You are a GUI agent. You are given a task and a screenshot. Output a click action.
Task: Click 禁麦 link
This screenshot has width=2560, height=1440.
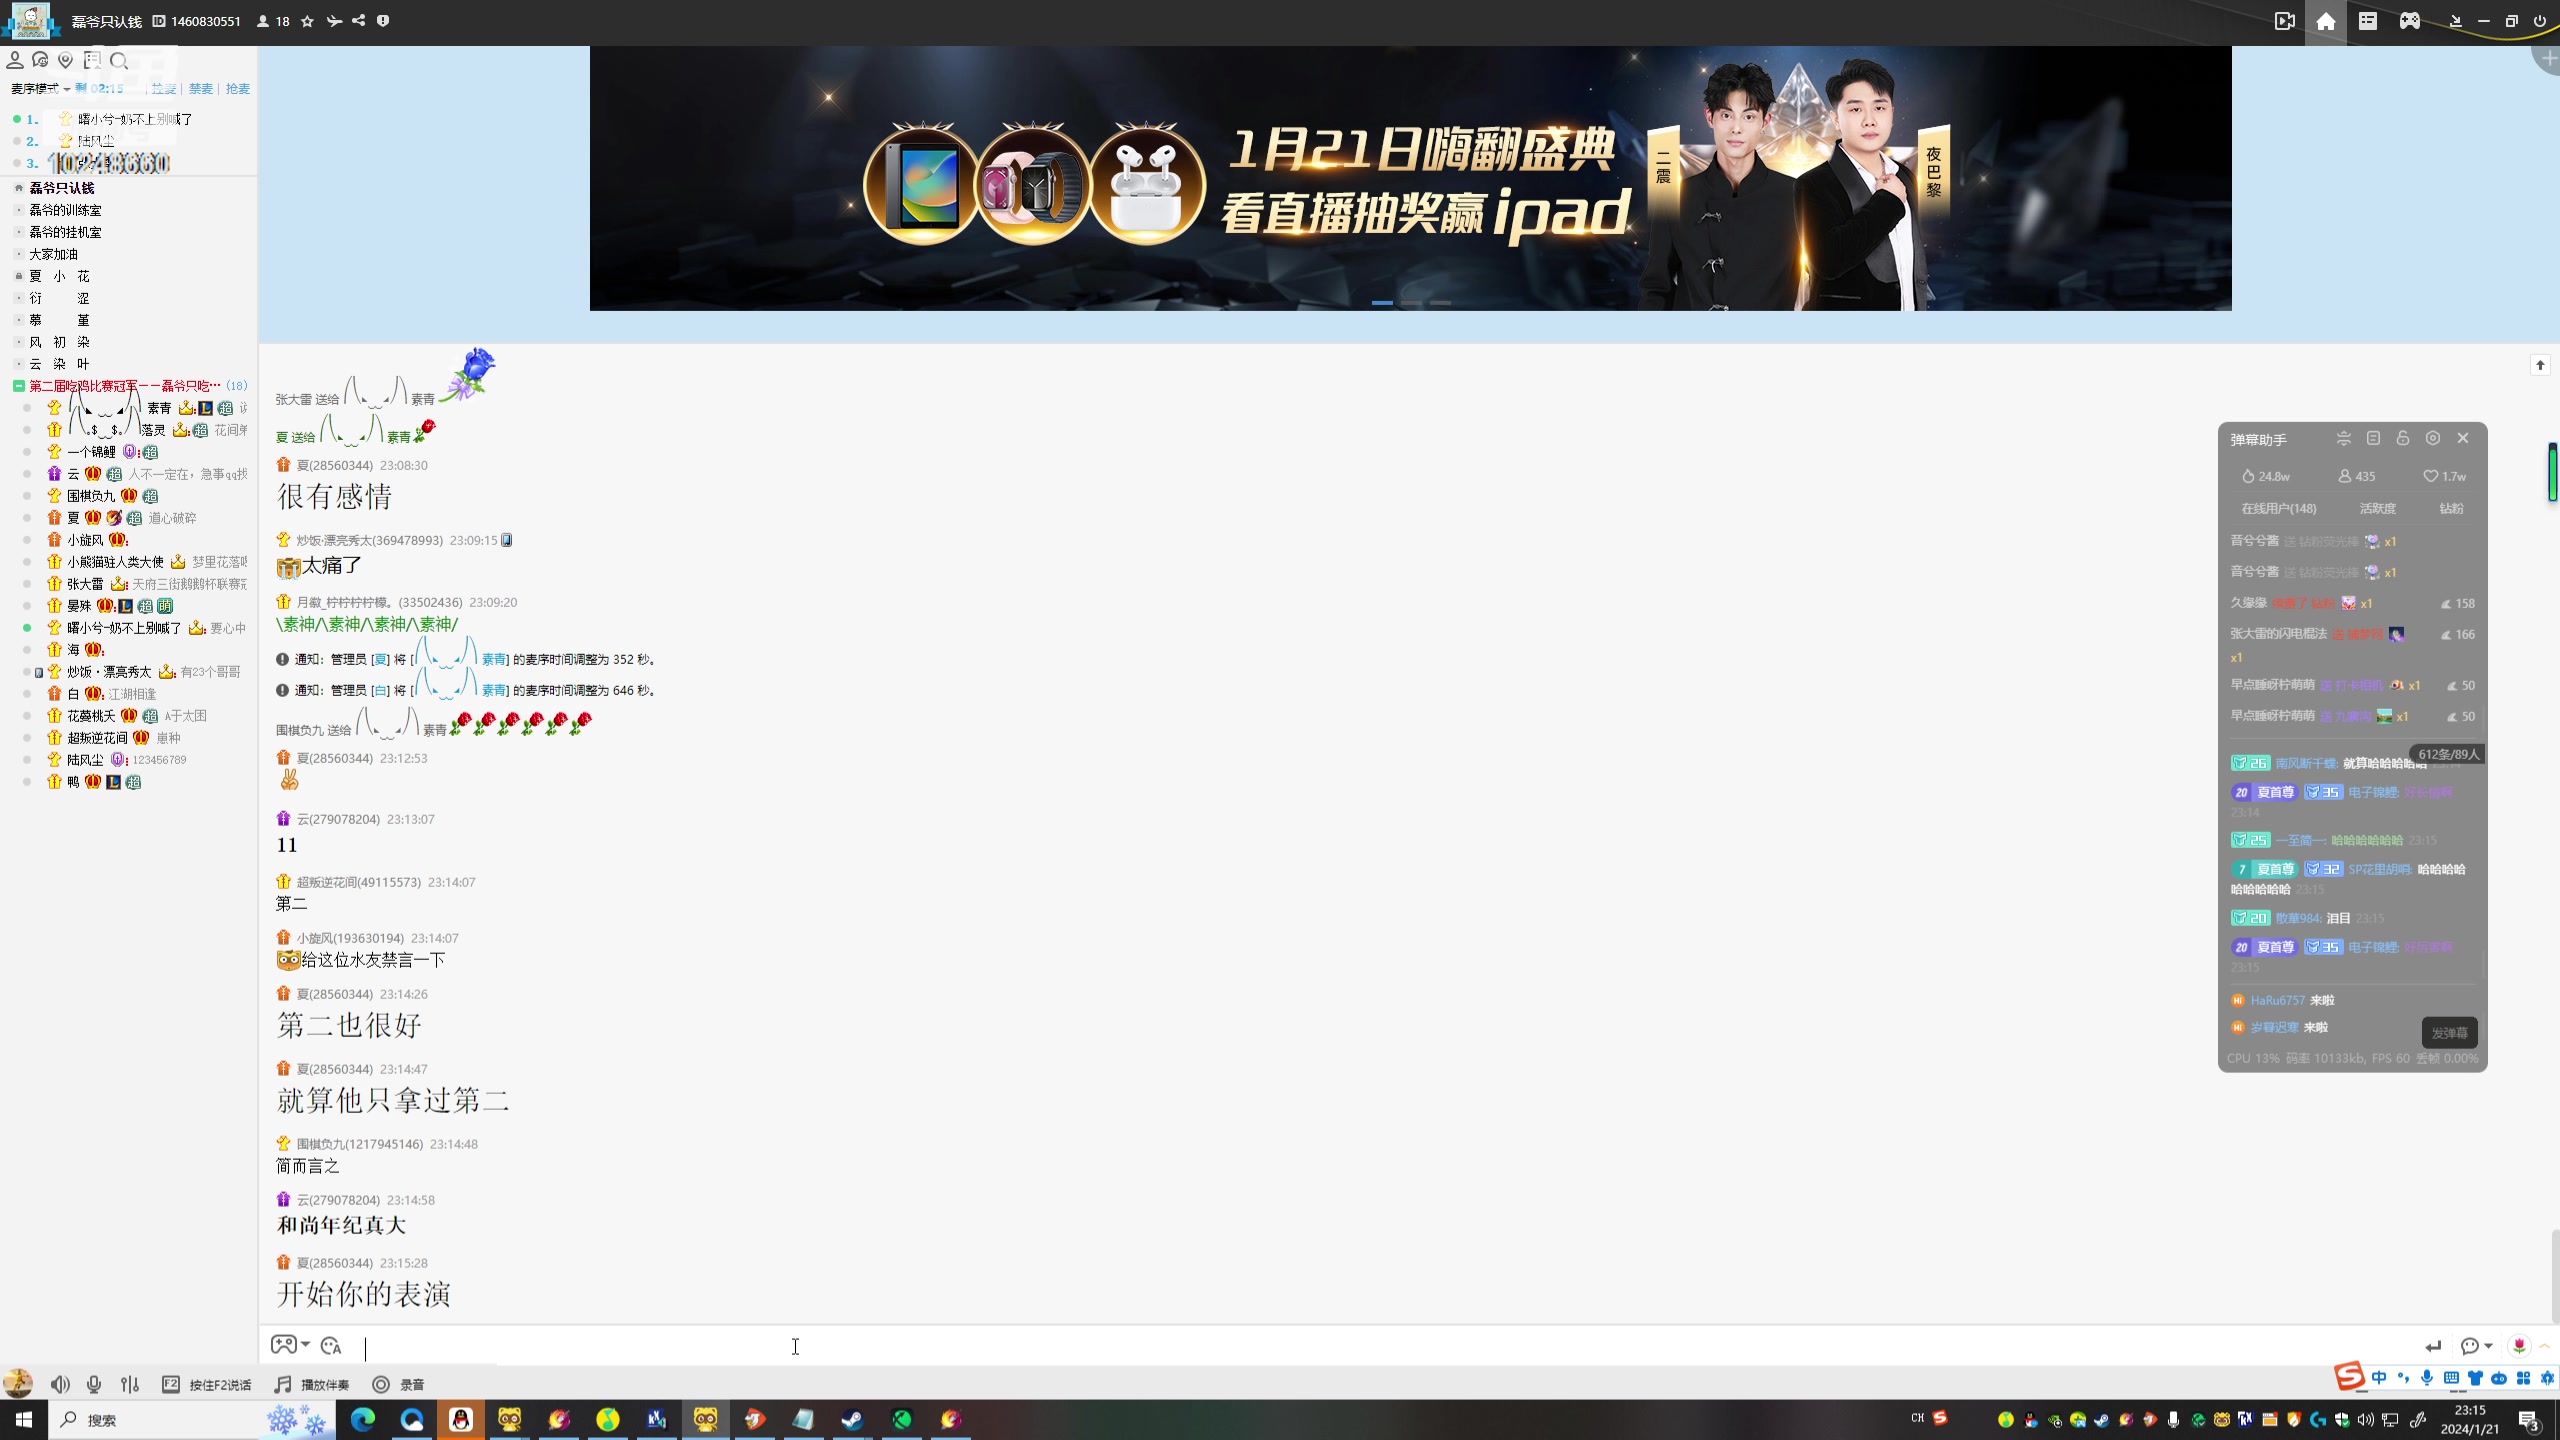201,89
